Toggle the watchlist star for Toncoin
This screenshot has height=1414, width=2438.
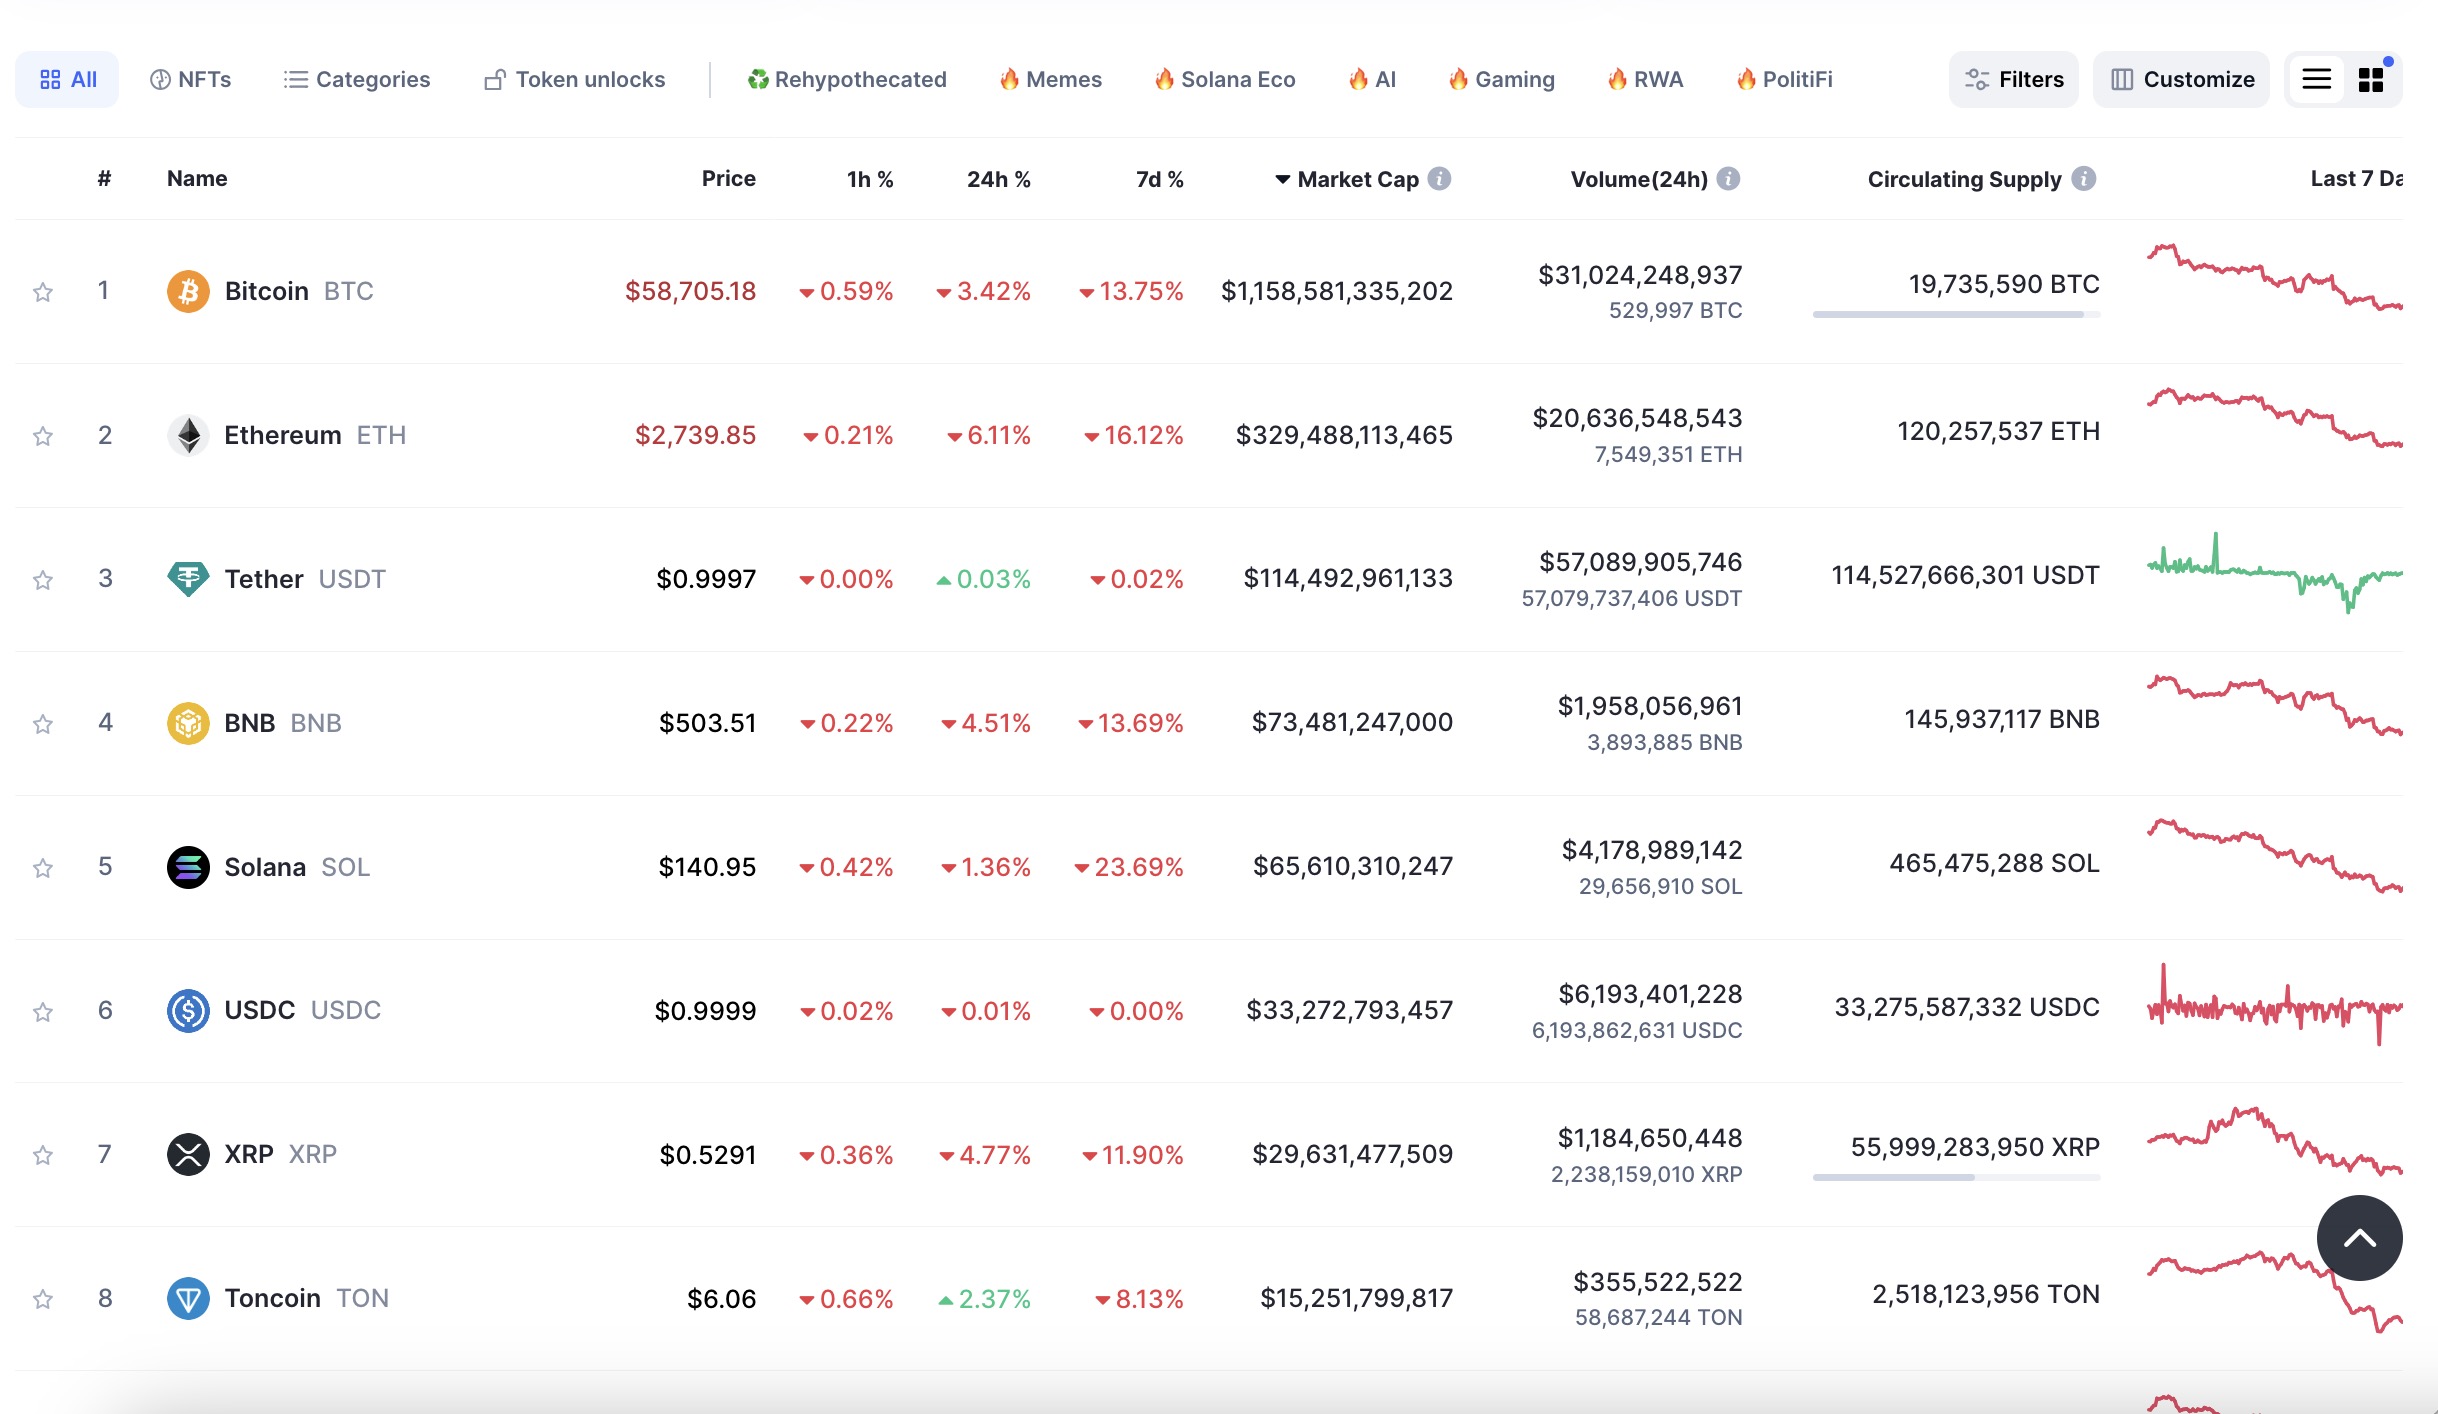(42, 1300)
